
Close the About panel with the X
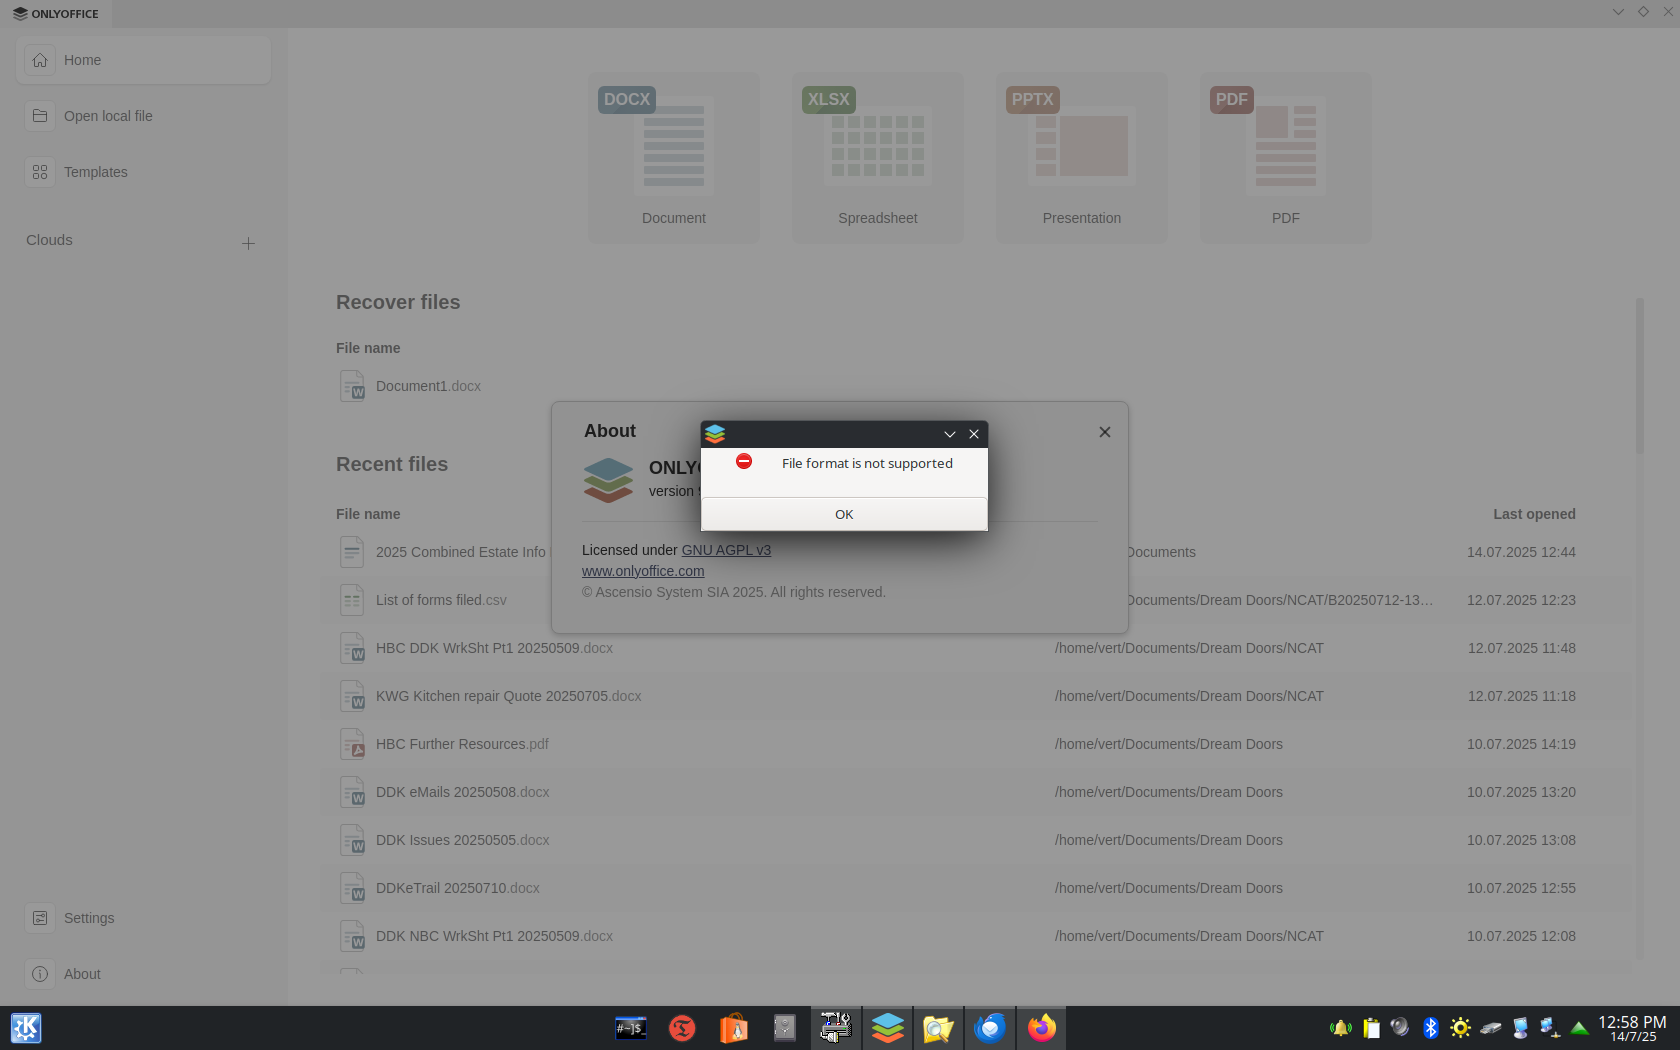(x=1105, y=432)
